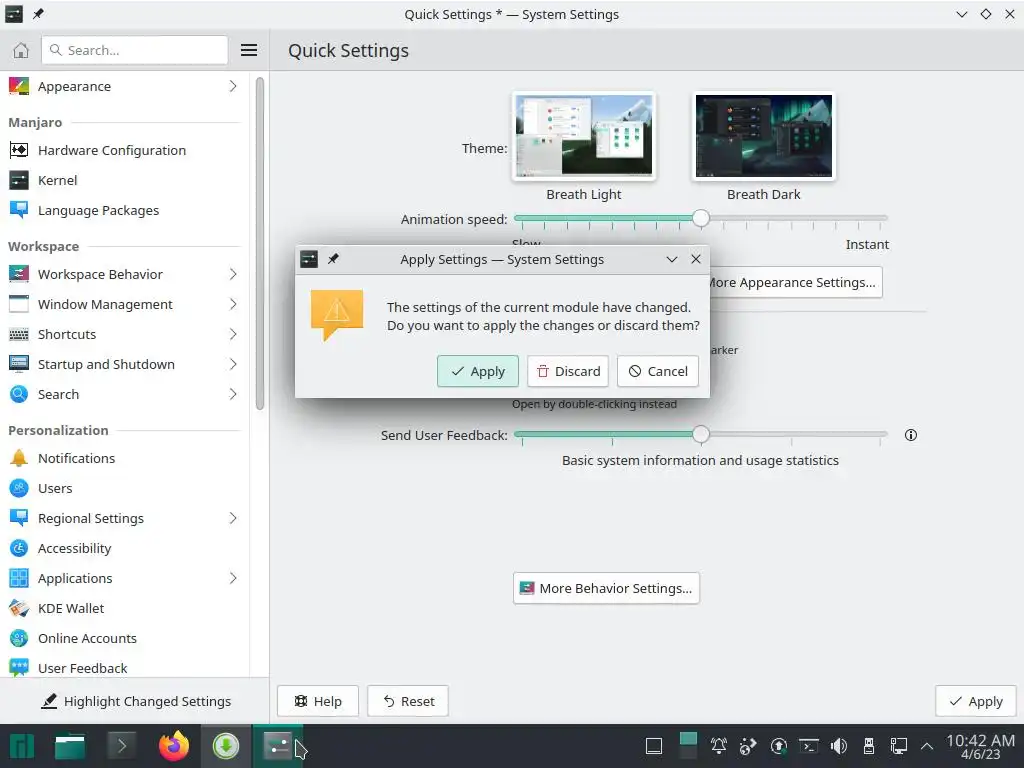Click the sidebar vertical scrollbar
This screenshot has height=768, width=1024.
pyautogui.click(x=260, y=244)
